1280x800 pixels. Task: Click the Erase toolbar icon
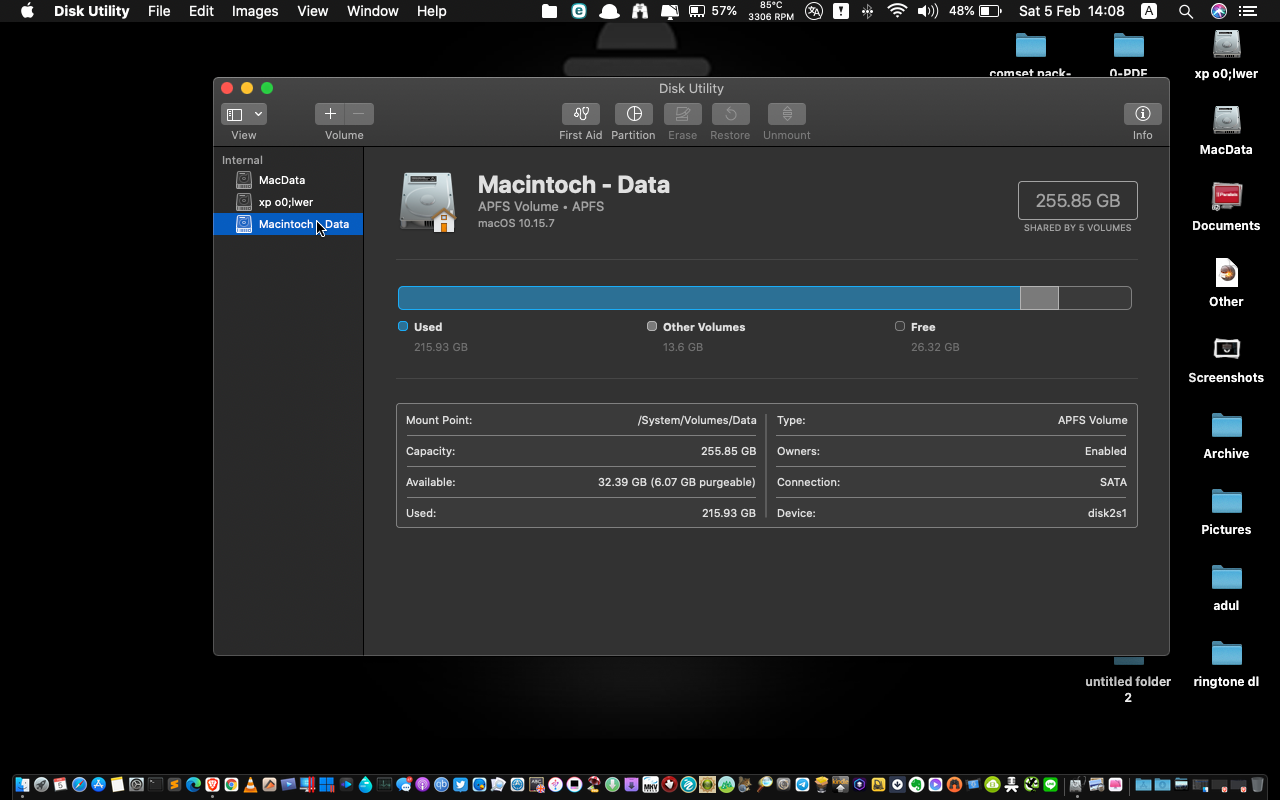coord(683,114)
